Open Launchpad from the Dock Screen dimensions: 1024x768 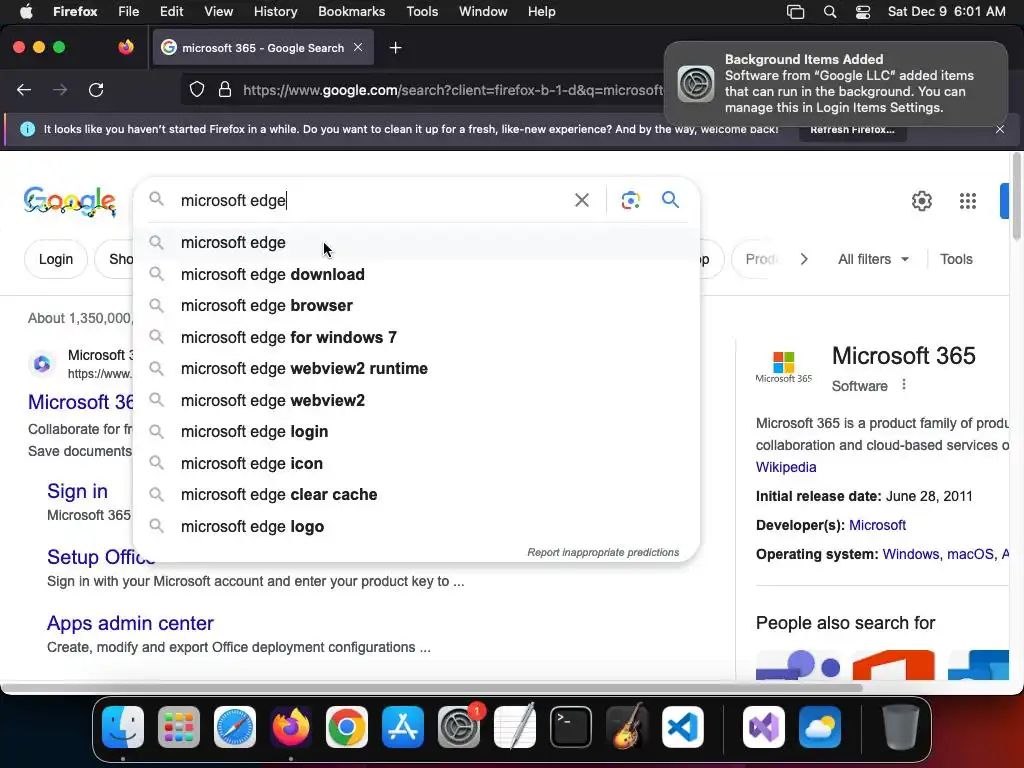click(179, 727)
